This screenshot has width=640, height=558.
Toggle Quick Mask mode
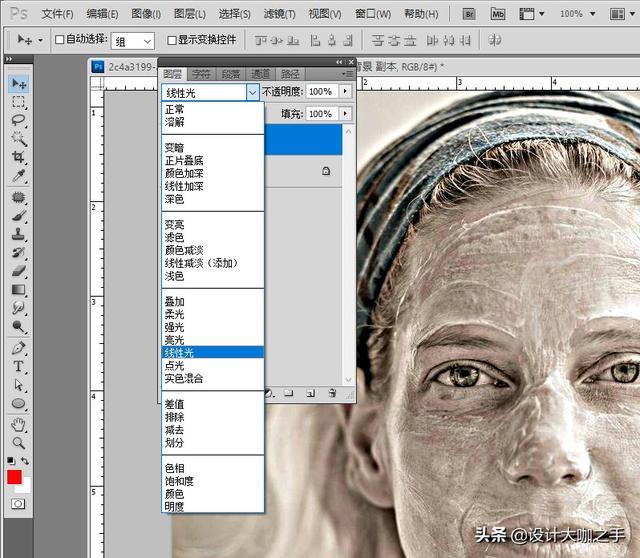[18, 504]
